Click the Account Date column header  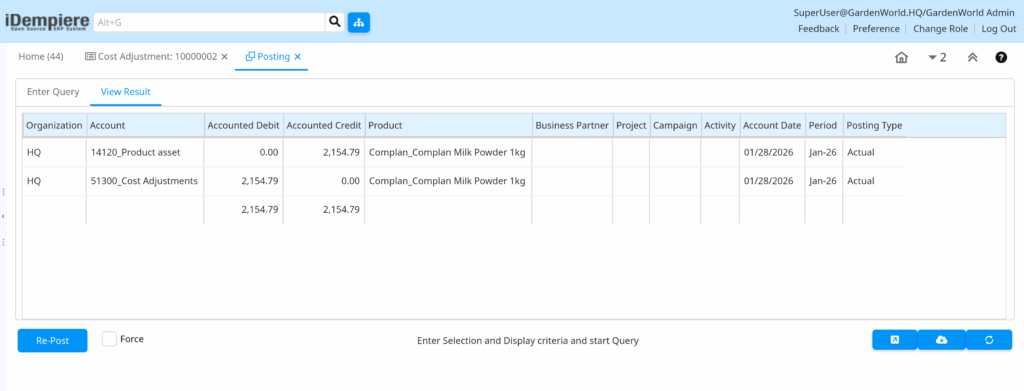(772, 125)
